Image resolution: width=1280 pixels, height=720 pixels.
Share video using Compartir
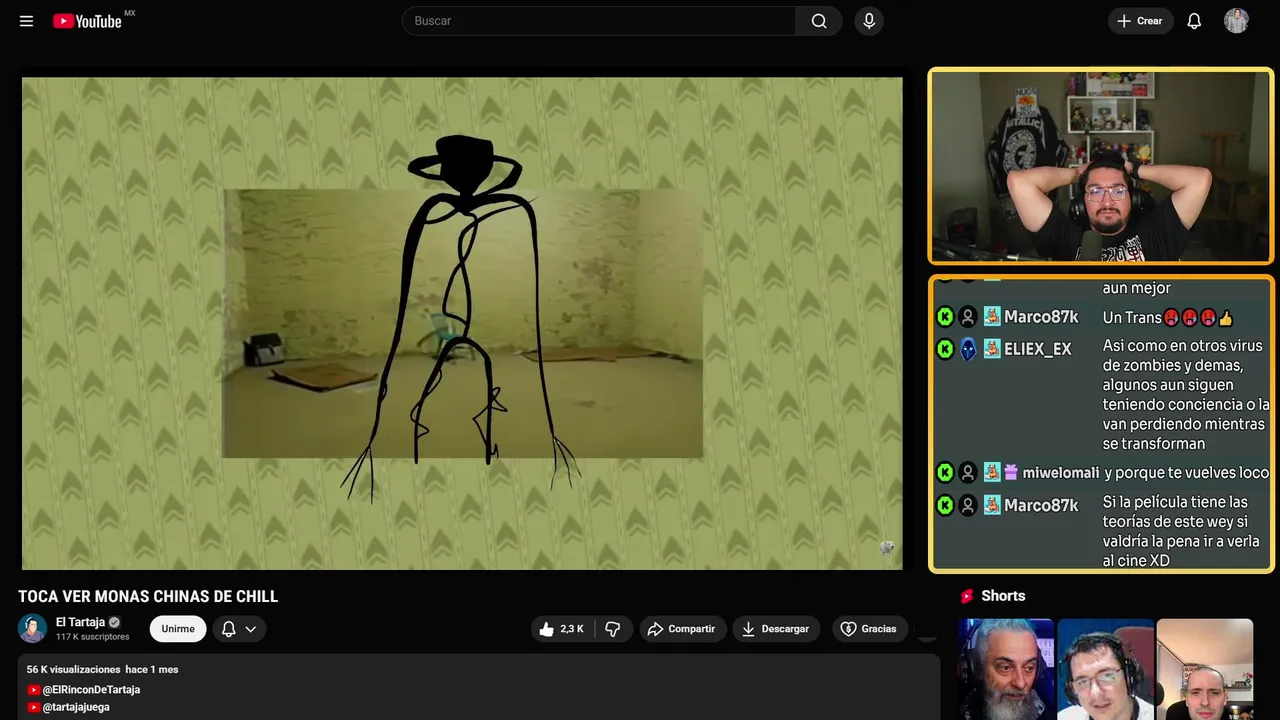(682, 629)
